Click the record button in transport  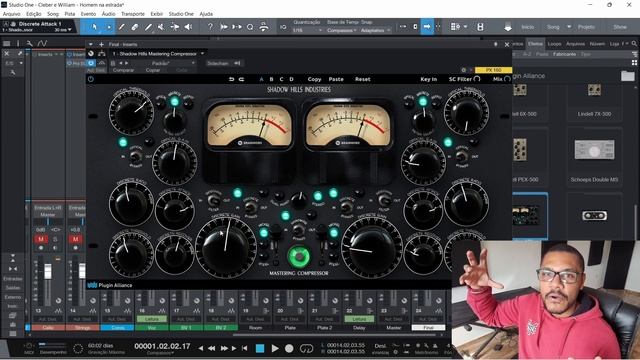pos(289,348)
